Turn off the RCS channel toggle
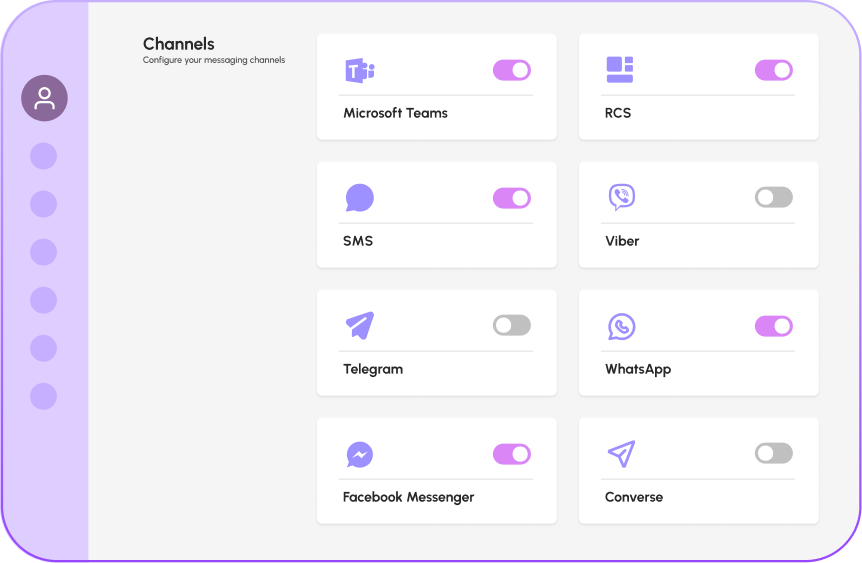Screen dimensions: 862x563 (x=773, y=70)
